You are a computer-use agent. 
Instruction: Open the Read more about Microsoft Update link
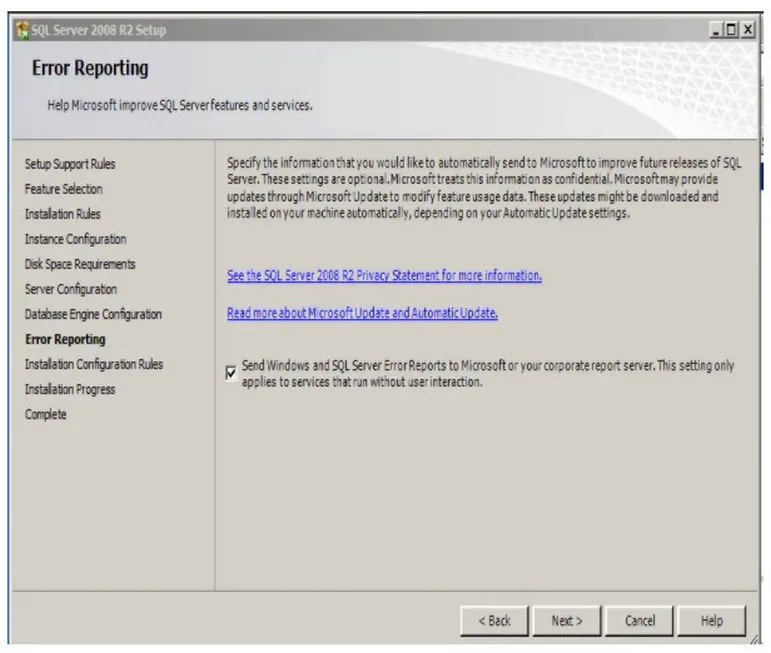[362, 313]
